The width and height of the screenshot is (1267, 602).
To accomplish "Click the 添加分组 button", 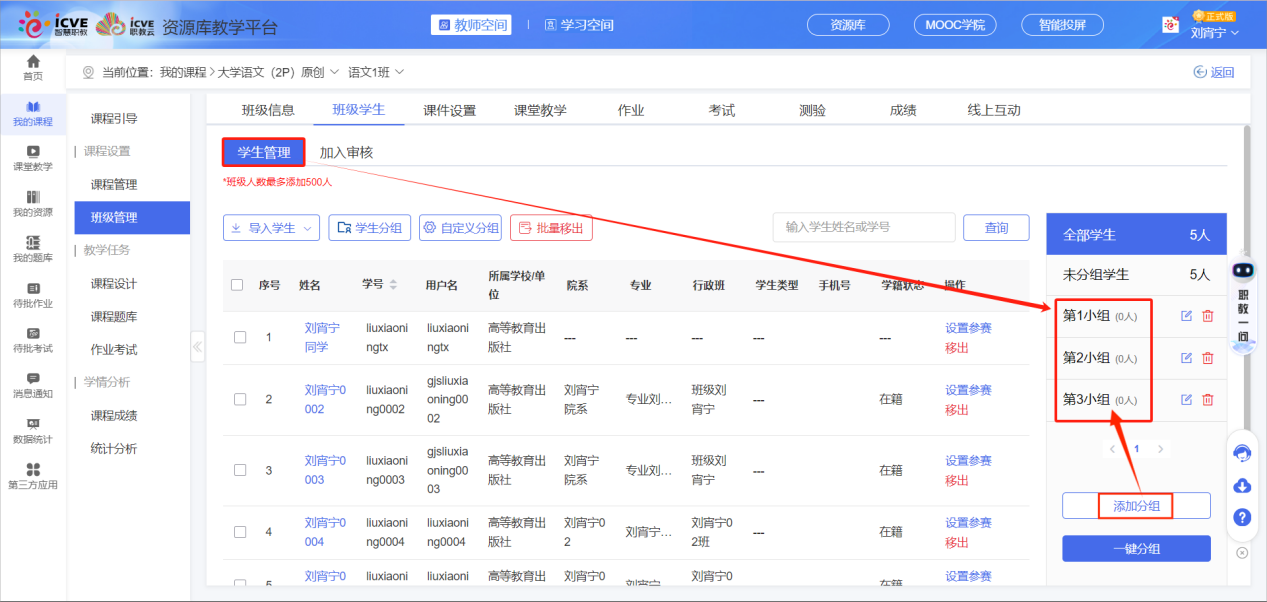I will (1136, 506).
